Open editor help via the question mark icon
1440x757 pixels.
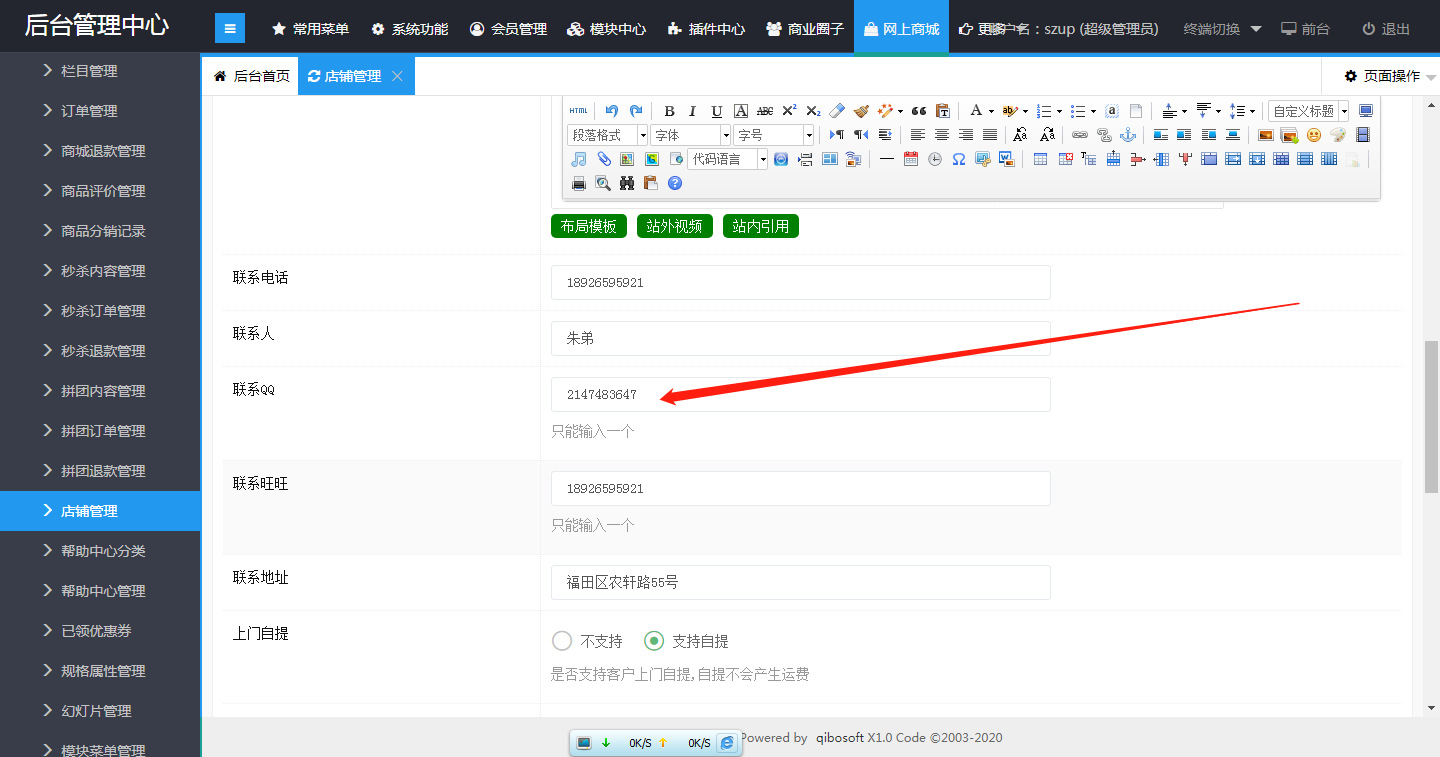tap(675, 183)
